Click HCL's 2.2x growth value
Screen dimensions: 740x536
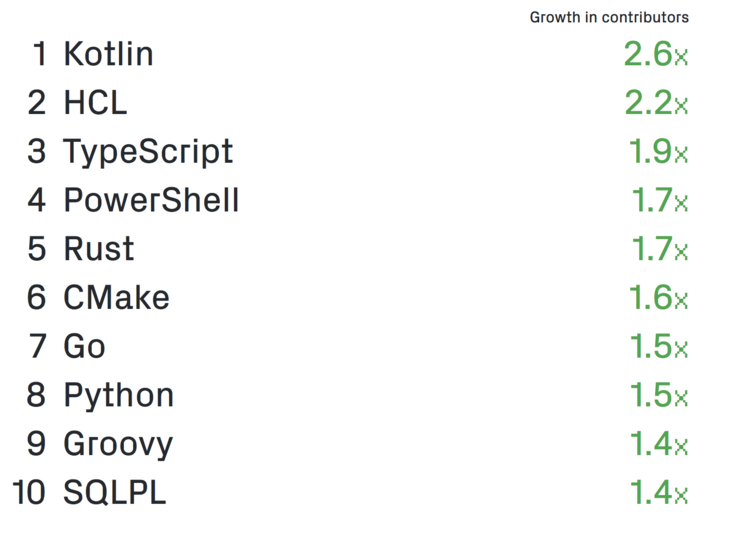(656, 102)
